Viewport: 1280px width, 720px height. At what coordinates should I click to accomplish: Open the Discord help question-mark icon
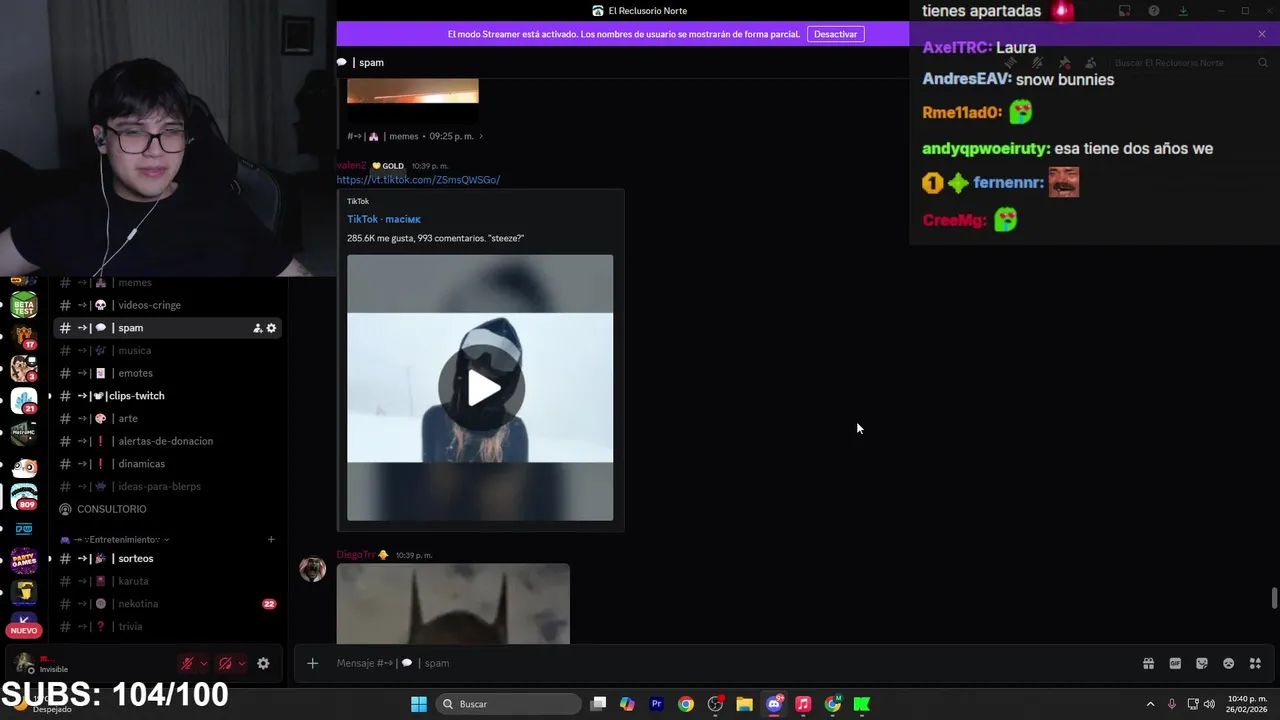tap(1154, 11)
